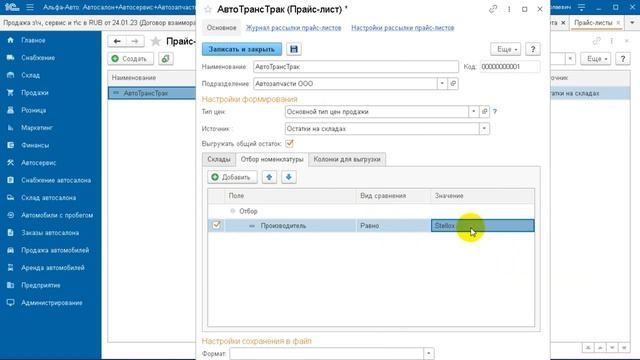Open Склад section in sidebar
This screenshot has height=360, width=640.
click(x=31, y=76)
